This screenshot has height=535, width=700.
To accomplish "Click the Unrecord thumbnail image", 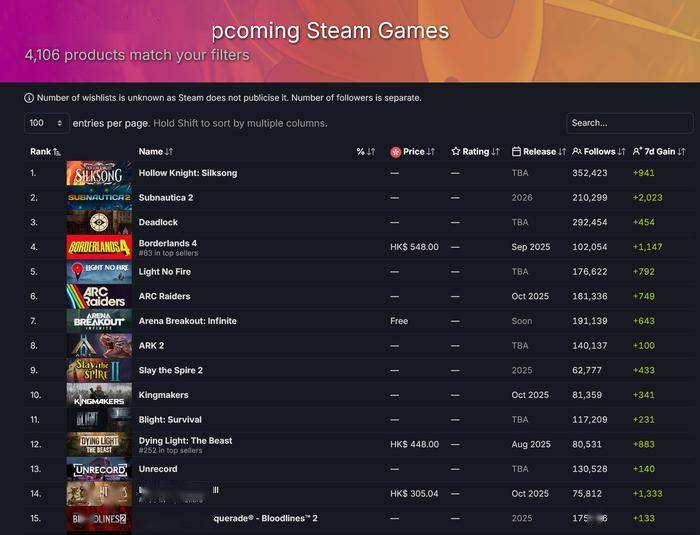I will pos(99,469).
